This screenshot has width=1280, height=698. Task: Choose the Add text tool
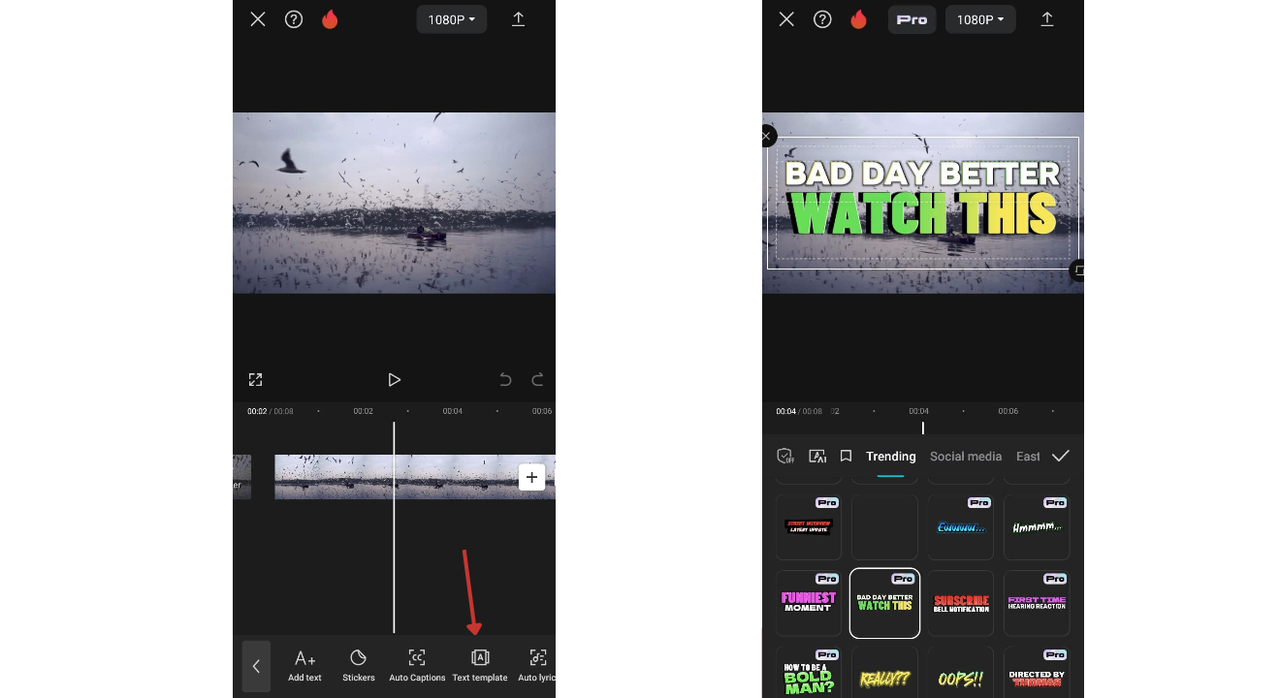305,665
